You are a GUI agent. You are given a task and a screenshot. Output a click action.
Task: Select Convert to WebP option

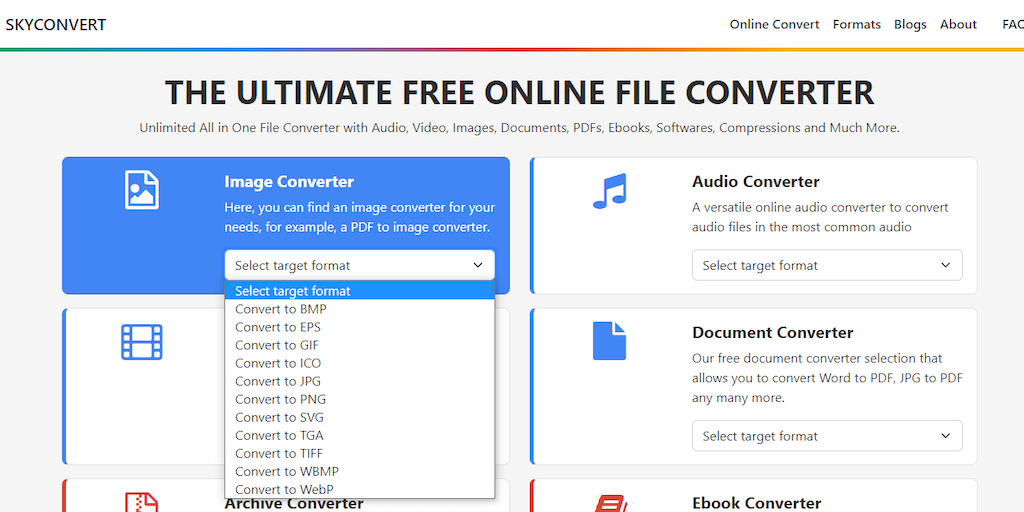coord(360,489)
